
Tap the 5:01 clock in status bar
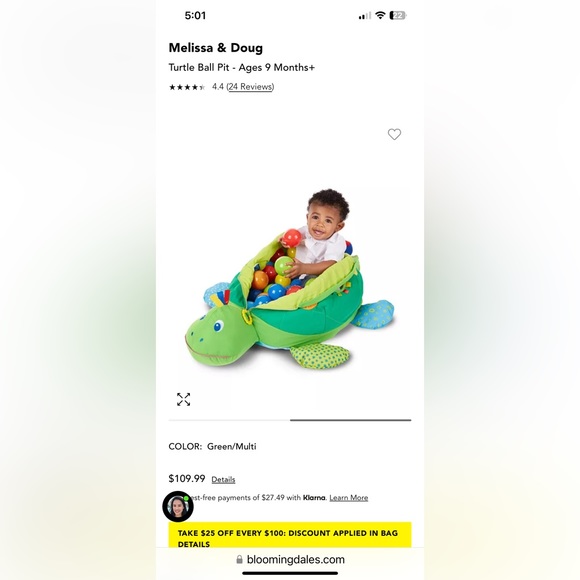point(195,16)
